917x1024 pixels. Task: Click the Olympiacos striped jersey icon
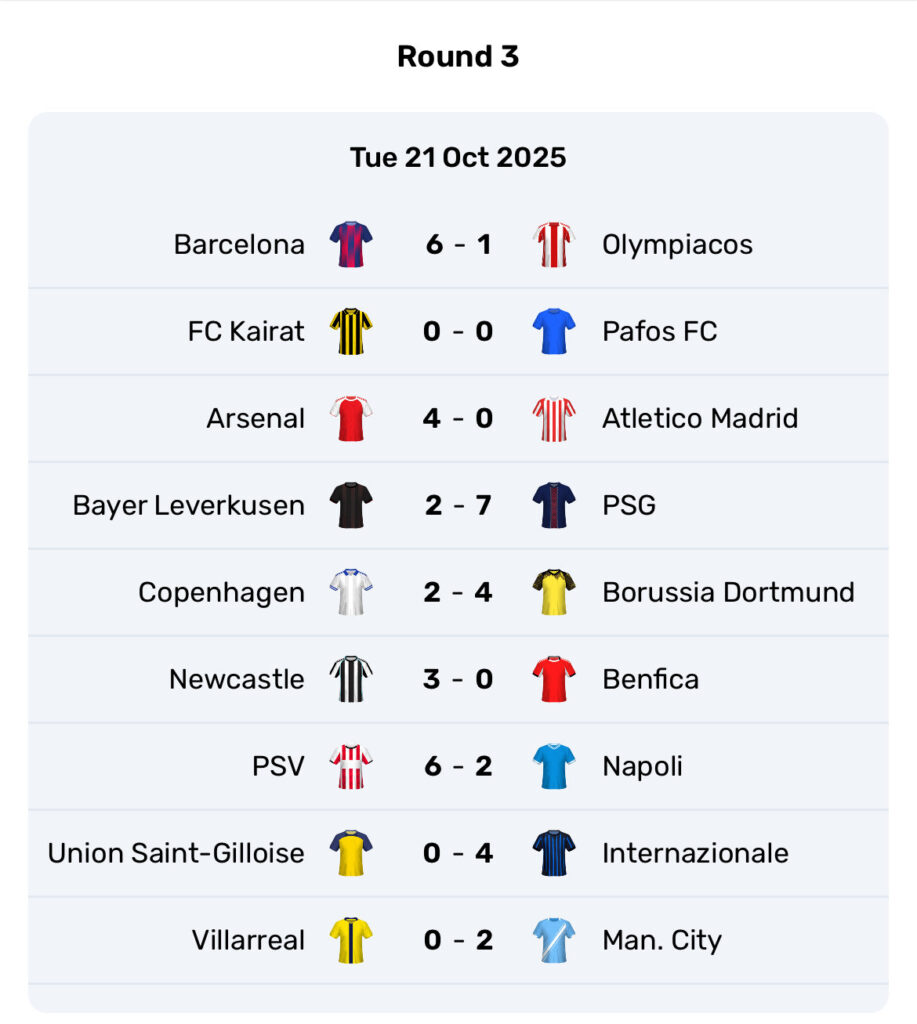coord(554,245)
